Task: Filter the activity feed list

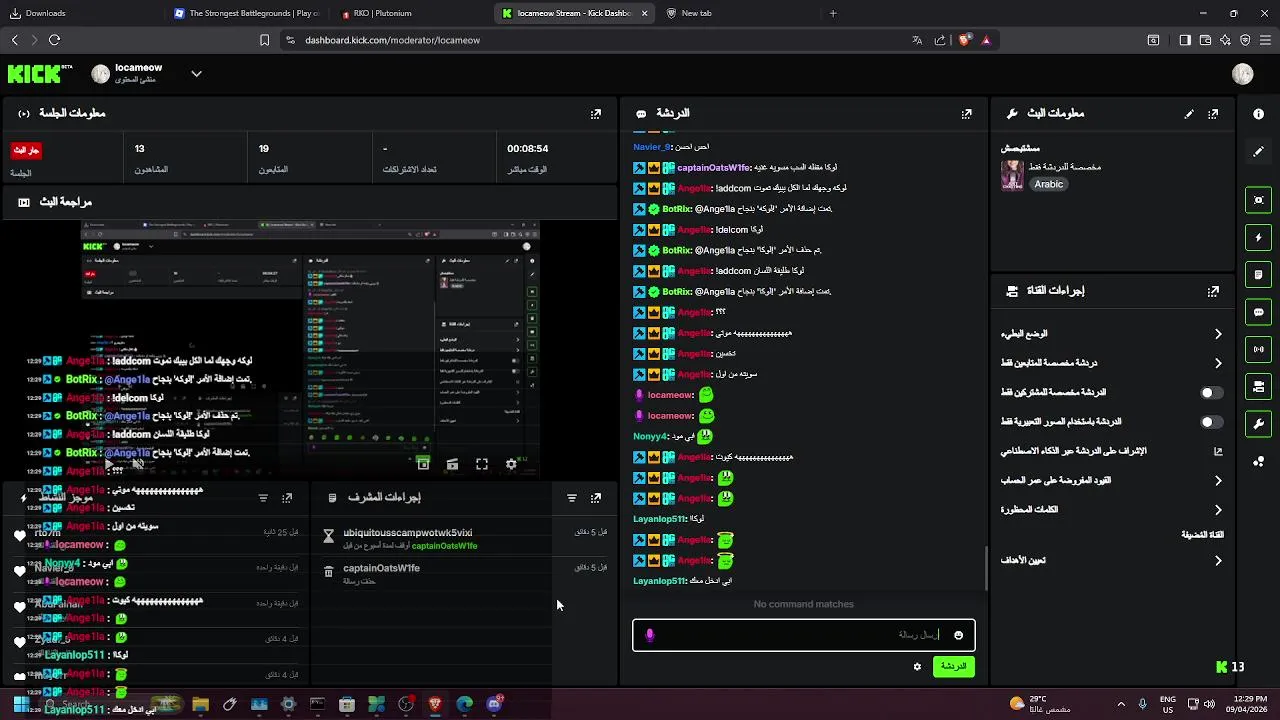Action: (x=263, y=497)
